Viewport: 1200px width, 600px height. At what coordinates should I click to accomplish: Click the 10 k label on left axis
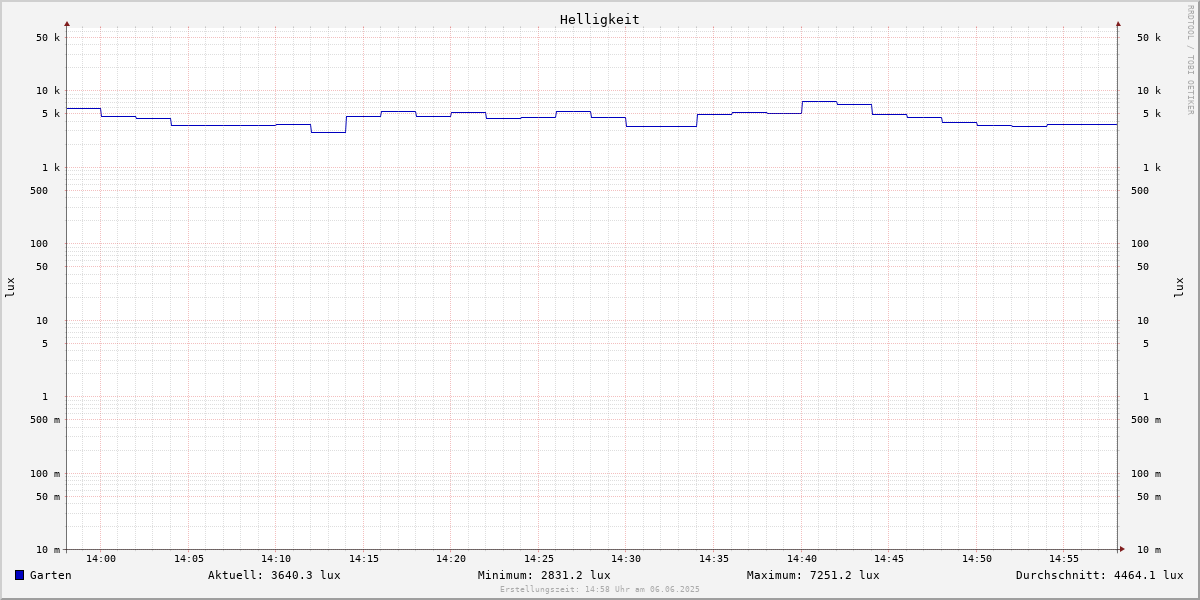48,91
